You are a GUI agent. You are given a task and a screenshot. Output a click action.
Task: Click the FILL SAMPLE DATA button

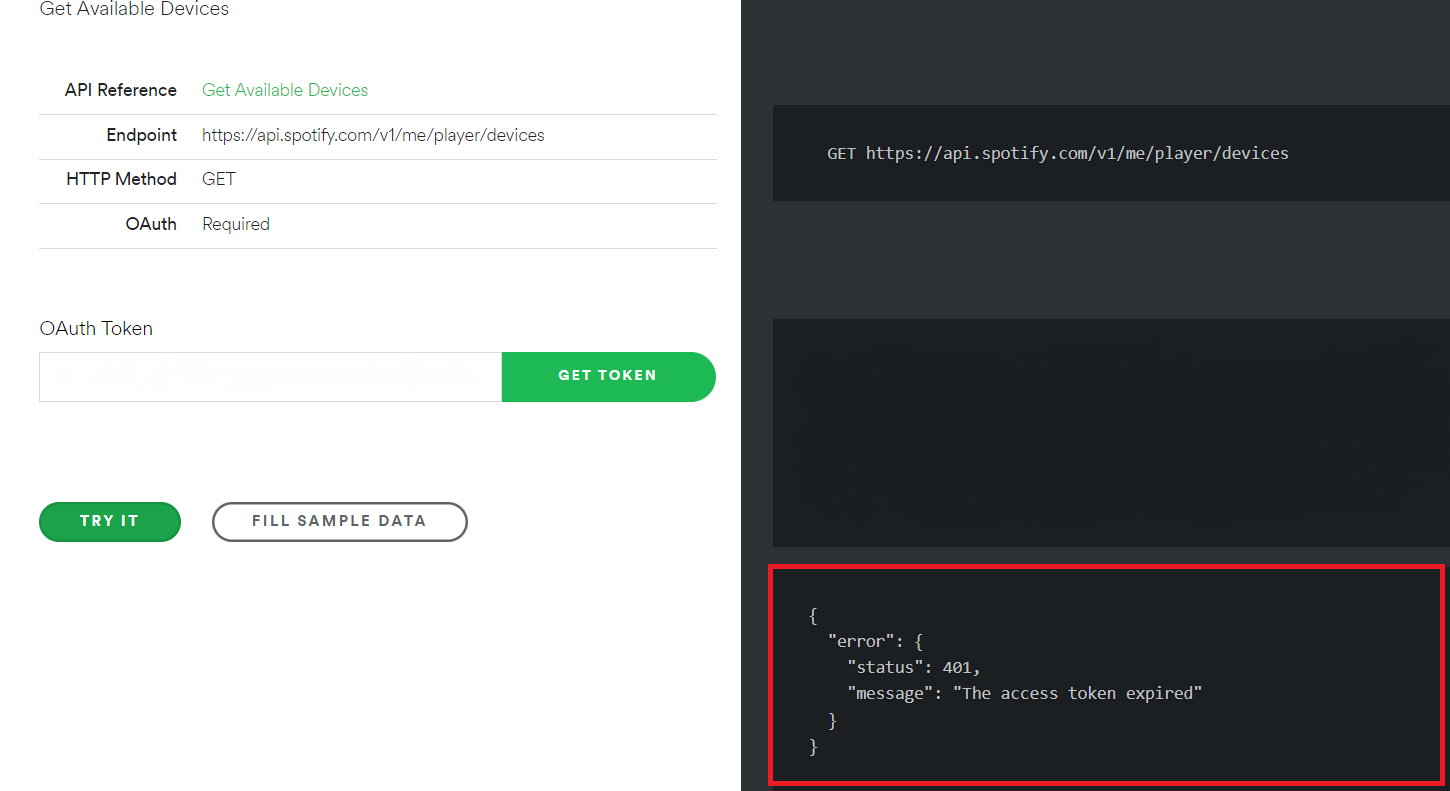339,521
